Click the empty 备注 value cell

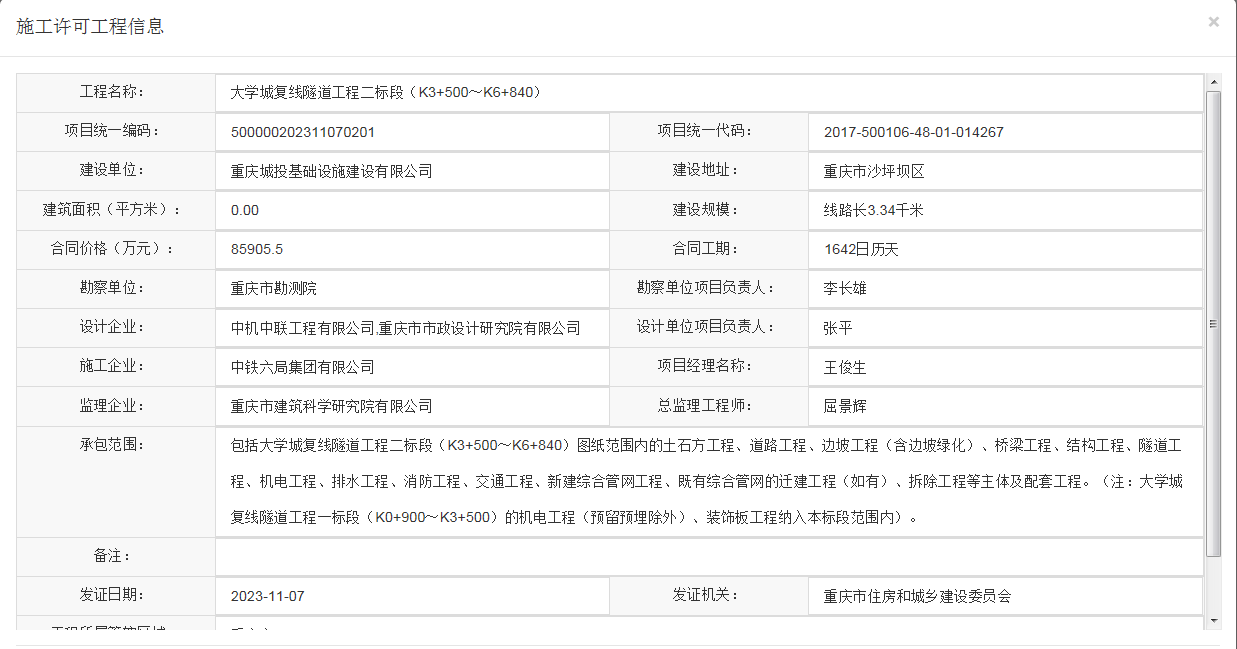pos(708,556)
